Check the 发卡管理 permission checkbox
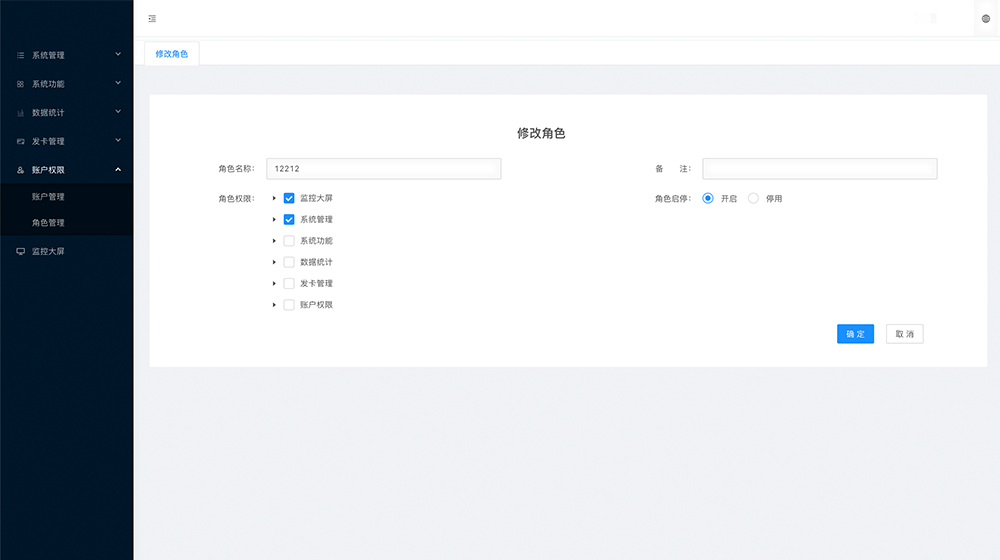The image size is (1000, 560). pos(289,283)
